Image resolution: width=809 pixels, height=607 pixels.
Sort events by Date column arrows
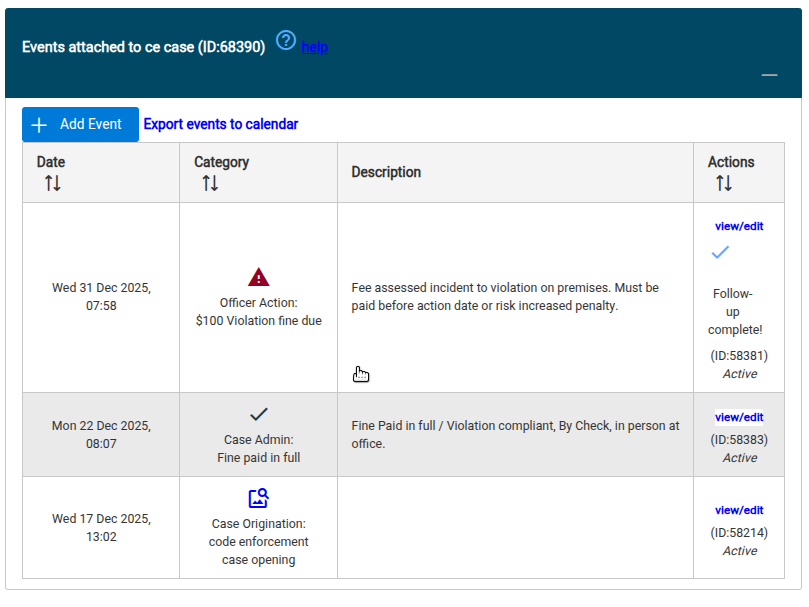[x=53, y=183]
